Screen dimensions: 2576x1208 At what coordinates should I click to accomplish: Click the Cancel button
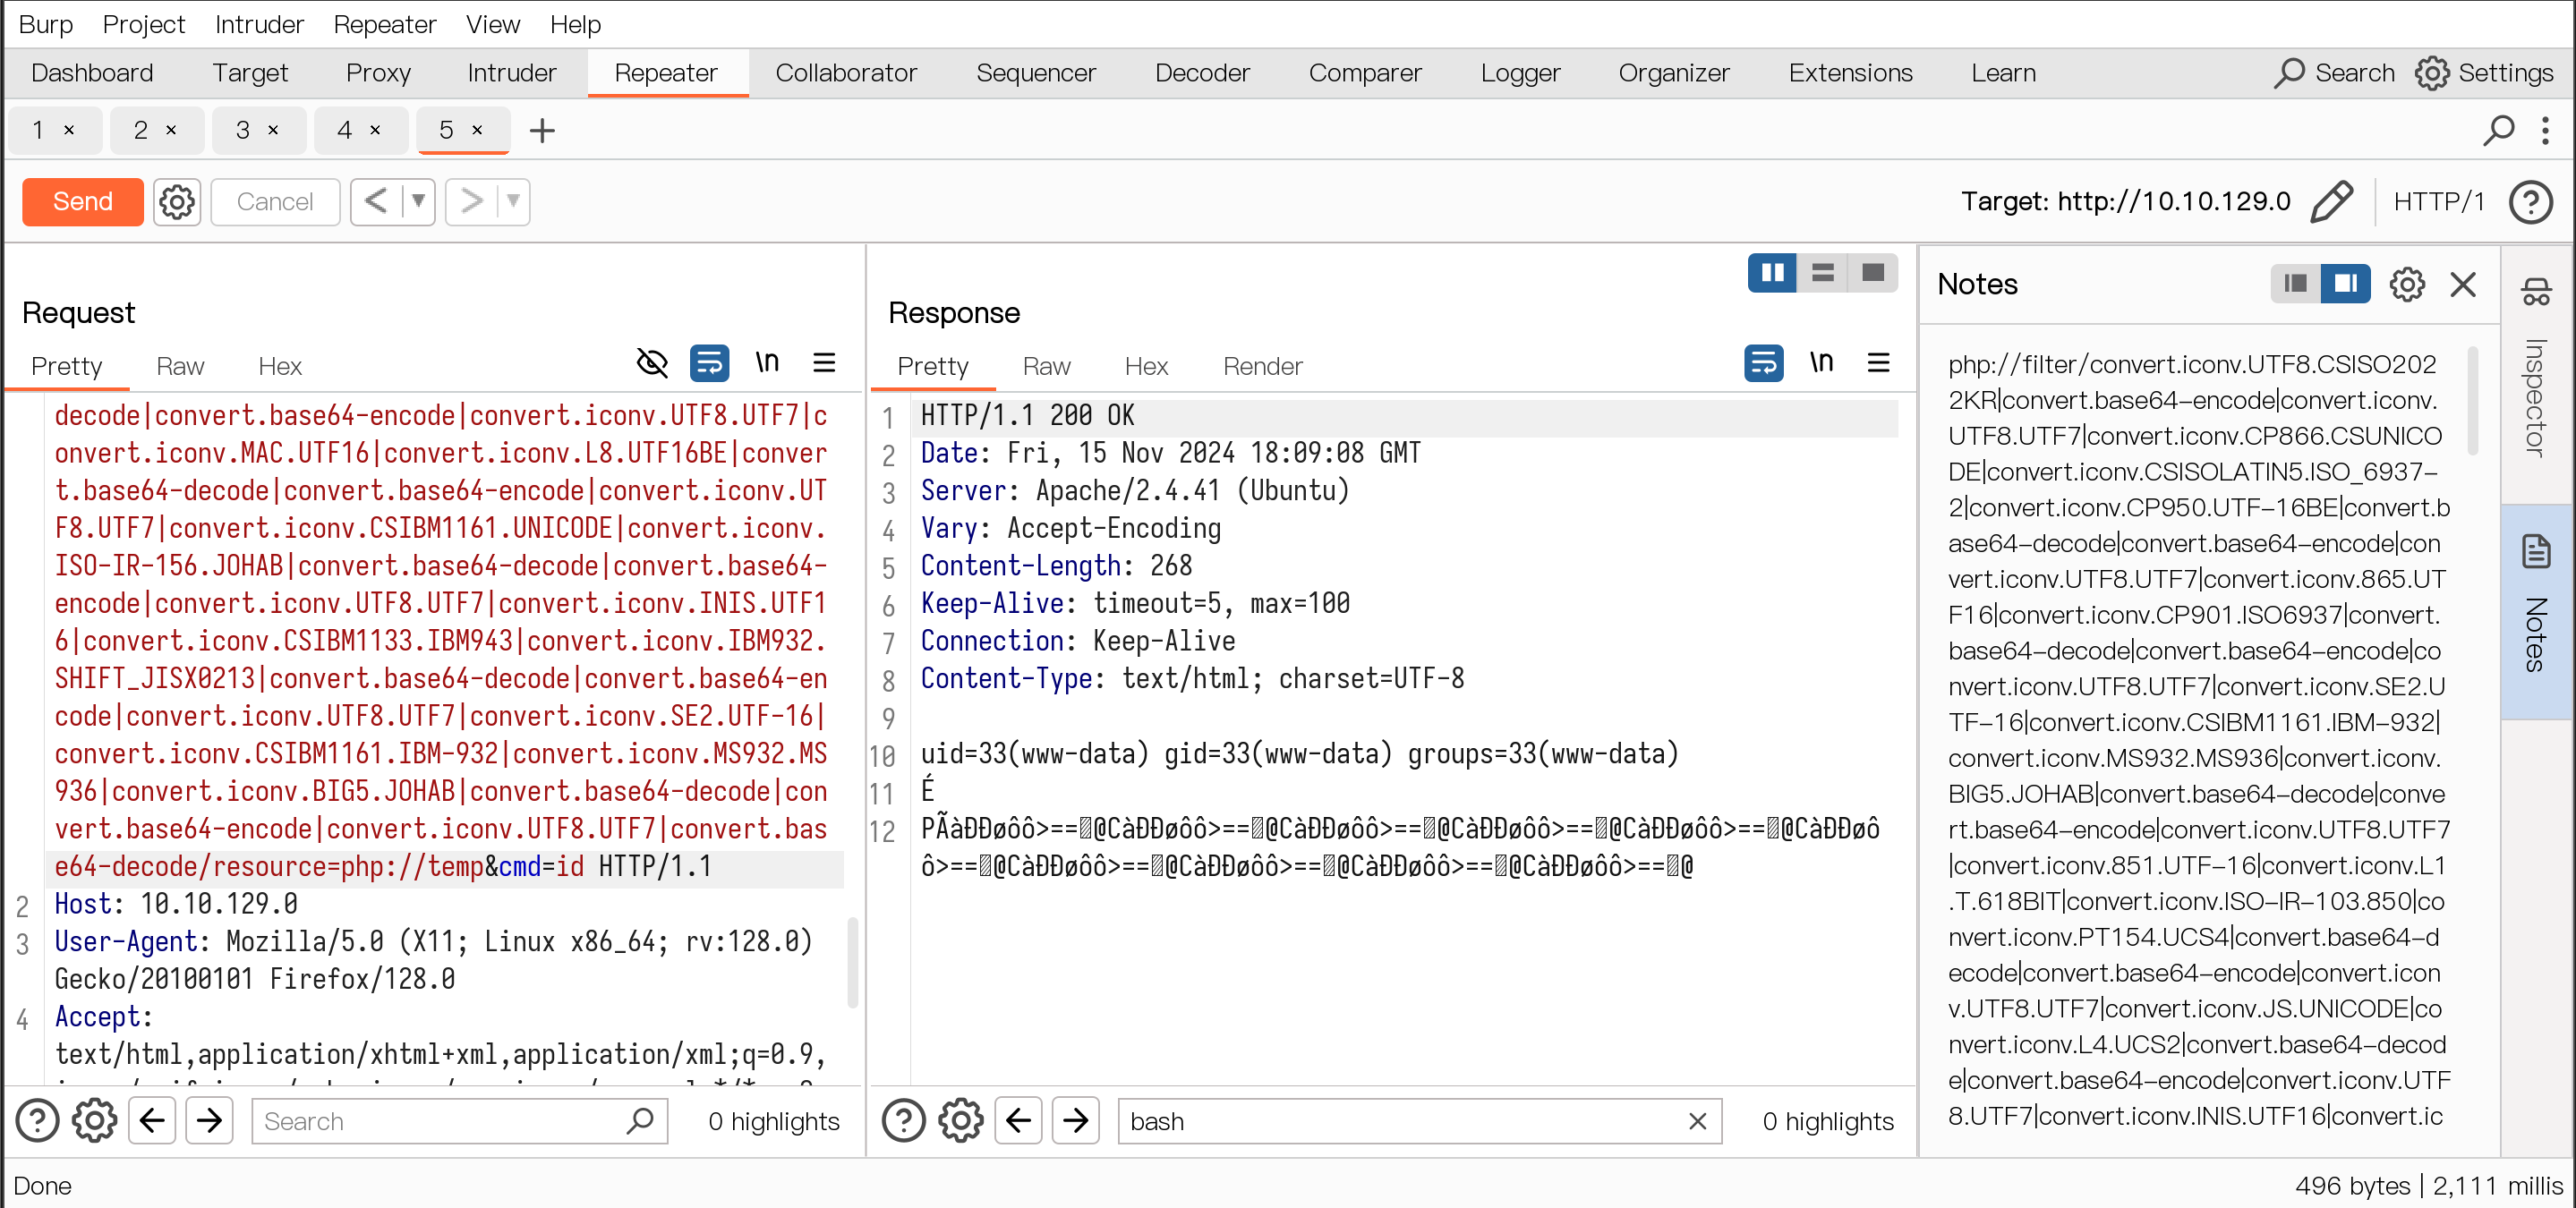point(275,202)
